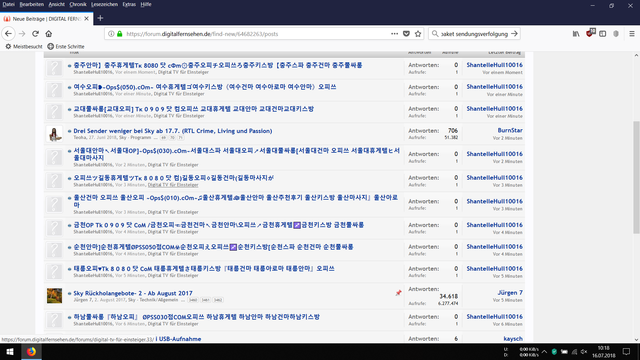The width and height of the screenshot is (640, 360).
Task: Click the Jürgen 7 avatar thumbnail
Action: click(54, 296)
